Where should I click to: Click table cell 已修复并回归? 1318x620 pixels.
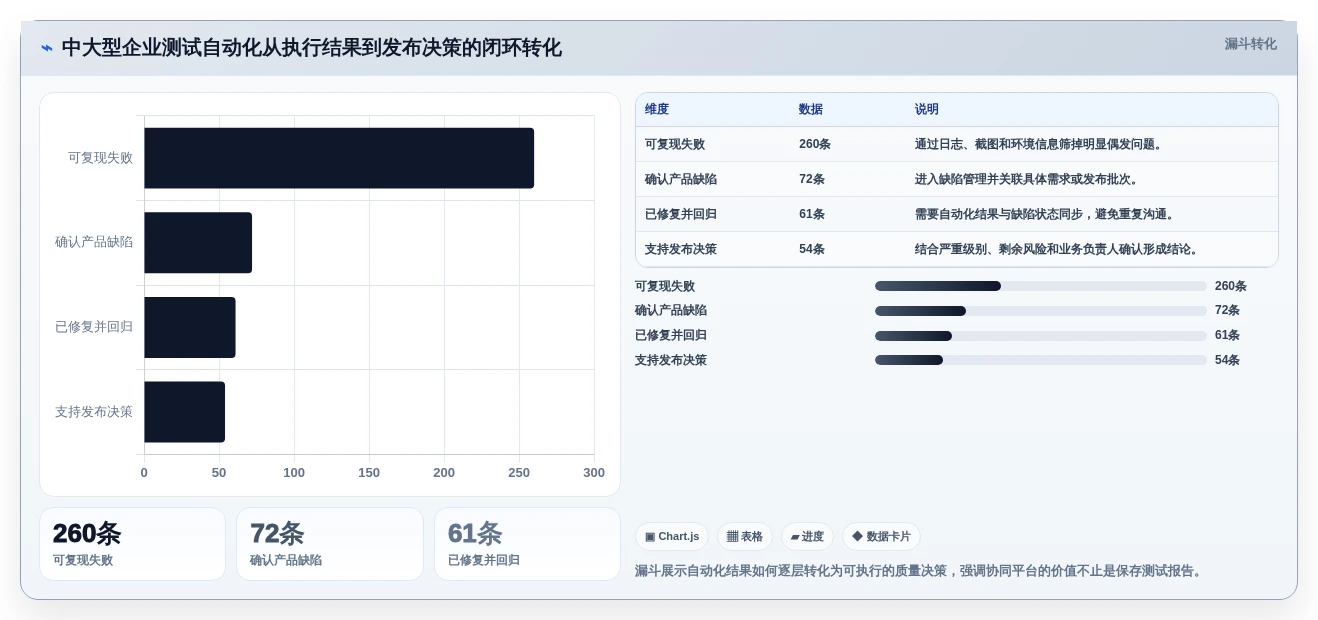681,214
